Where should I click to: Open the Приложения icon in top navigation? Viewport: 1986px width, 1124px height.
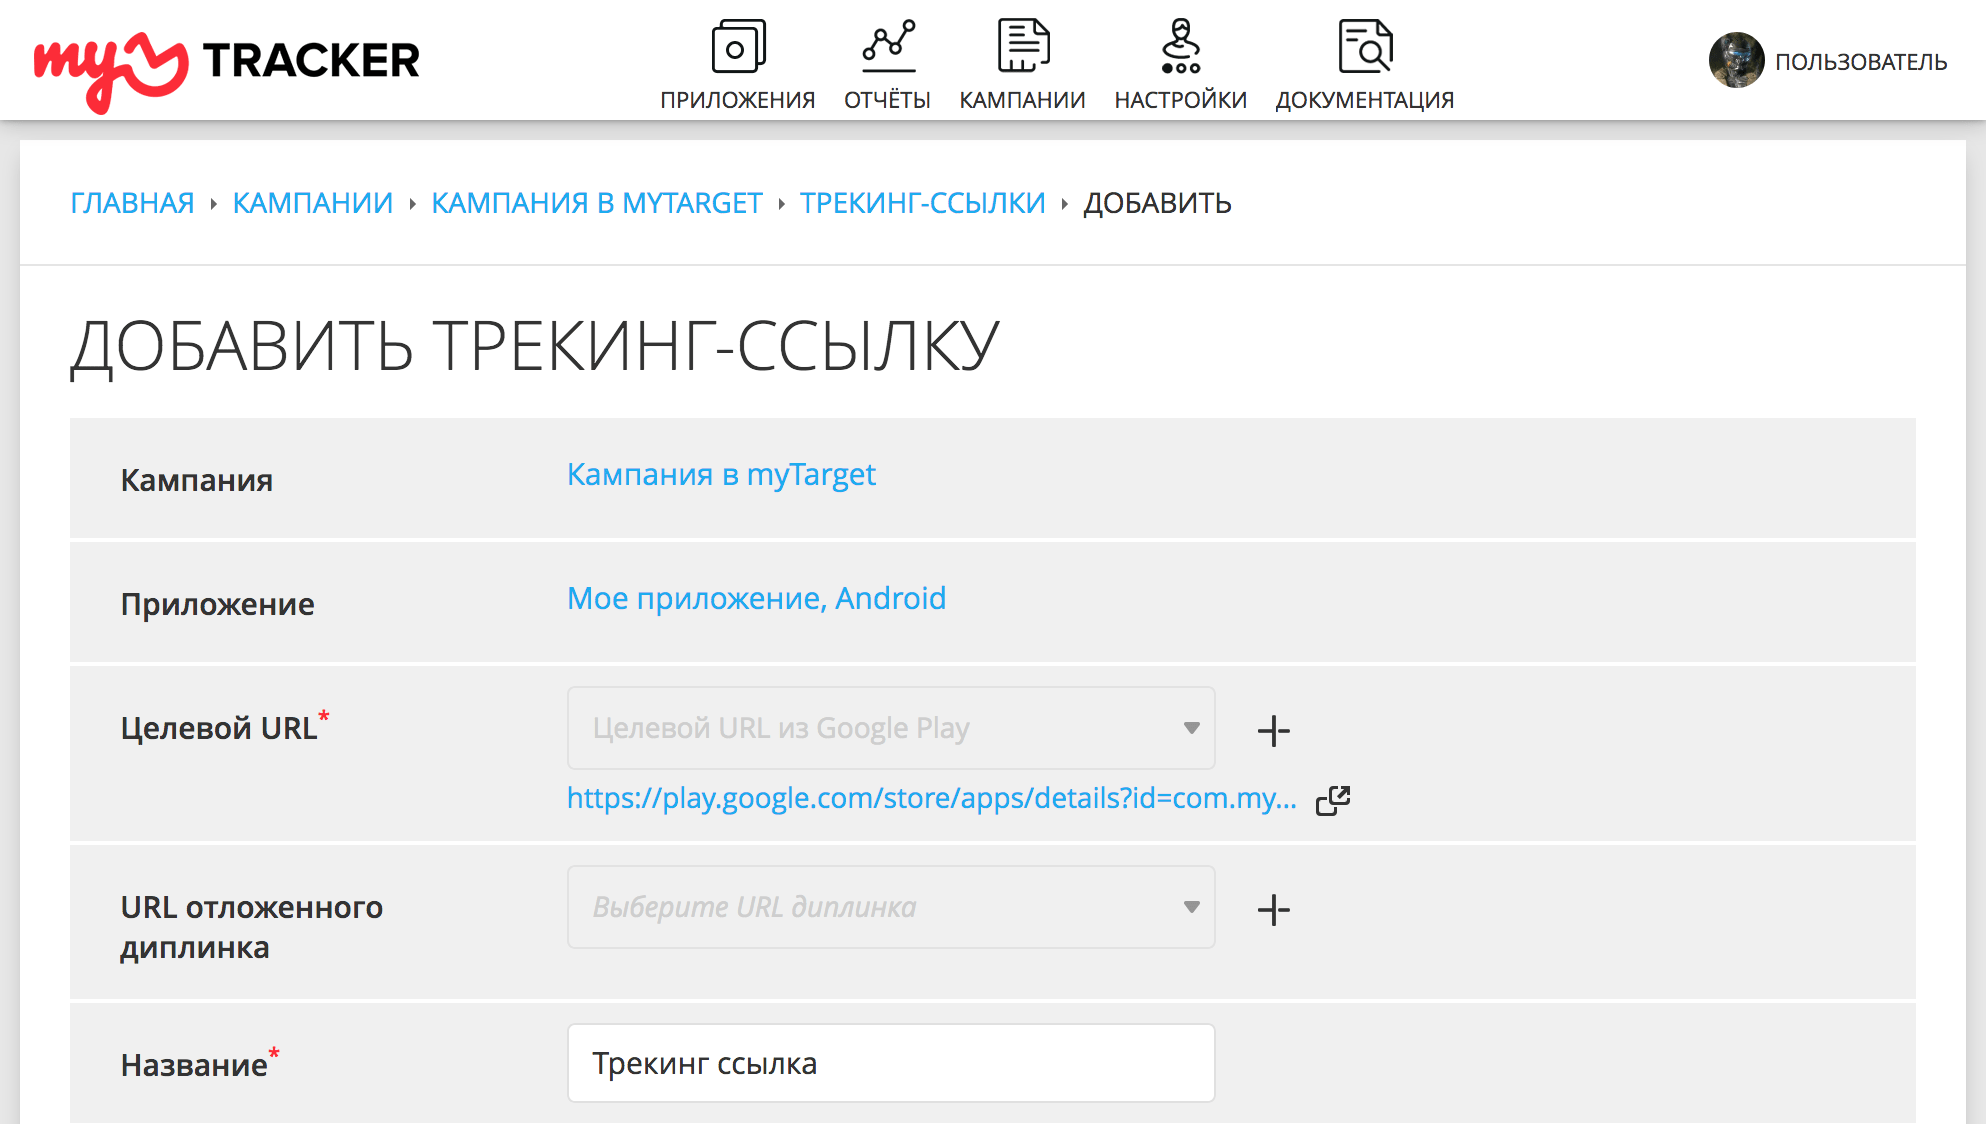pos(738,46)
